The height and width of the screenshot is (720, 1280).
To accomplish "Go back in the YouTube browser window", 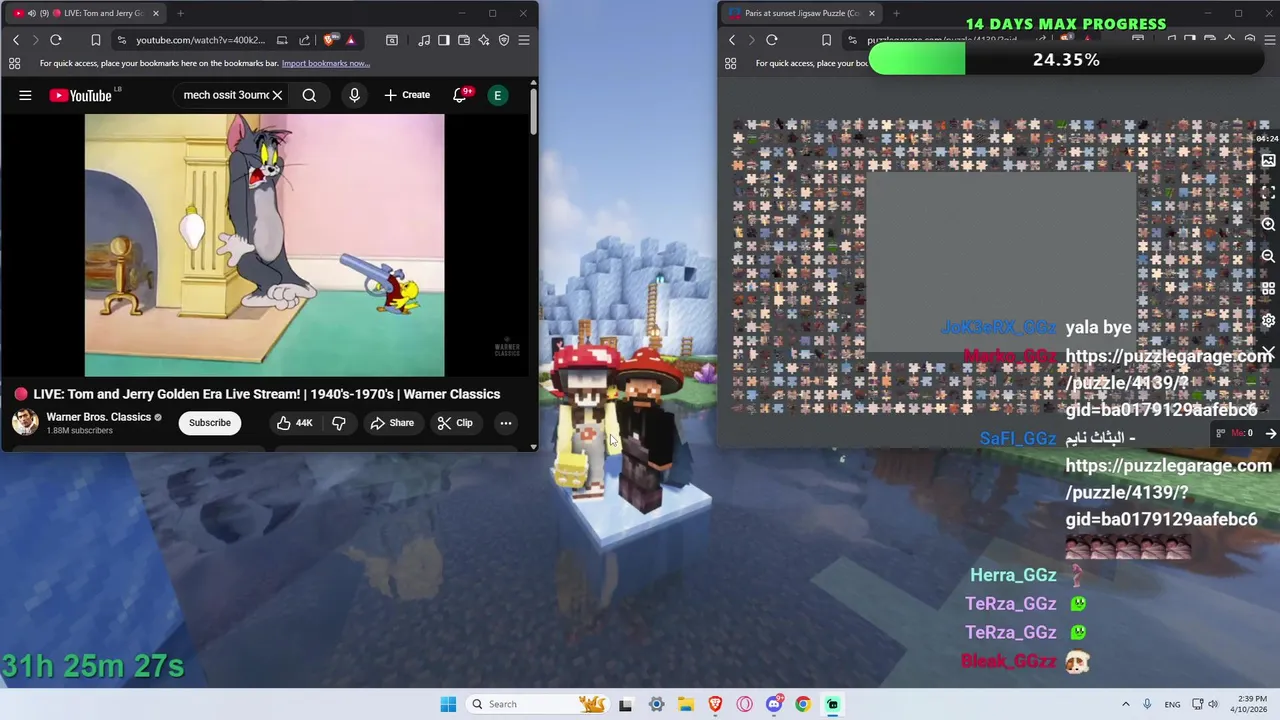I will click(x=16, y=40).
